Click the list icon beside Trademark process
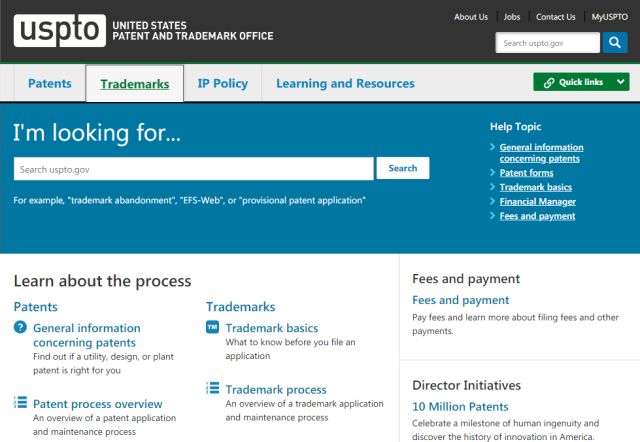Viewport: 640px width, 442px height. [x=212, y=388]
